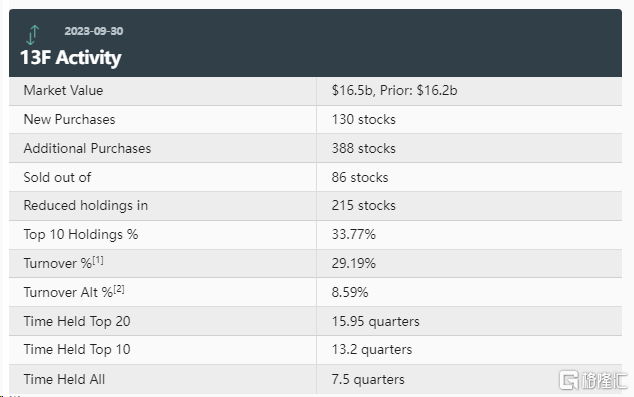Click the 2023-09-30 date label
Viewport: 634px width, 397px height.
(94, 31)
